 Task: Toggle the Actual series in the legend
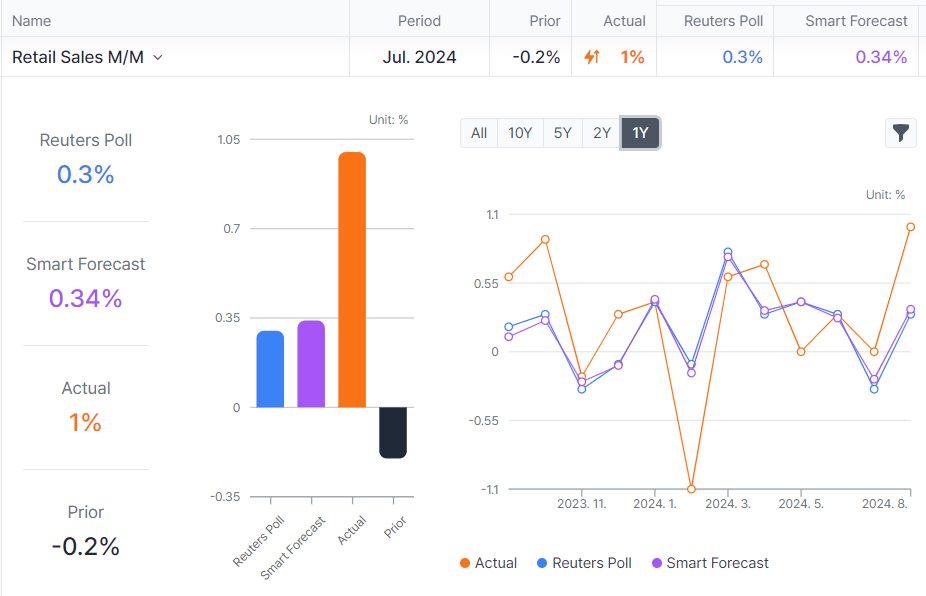pos(488,563)
